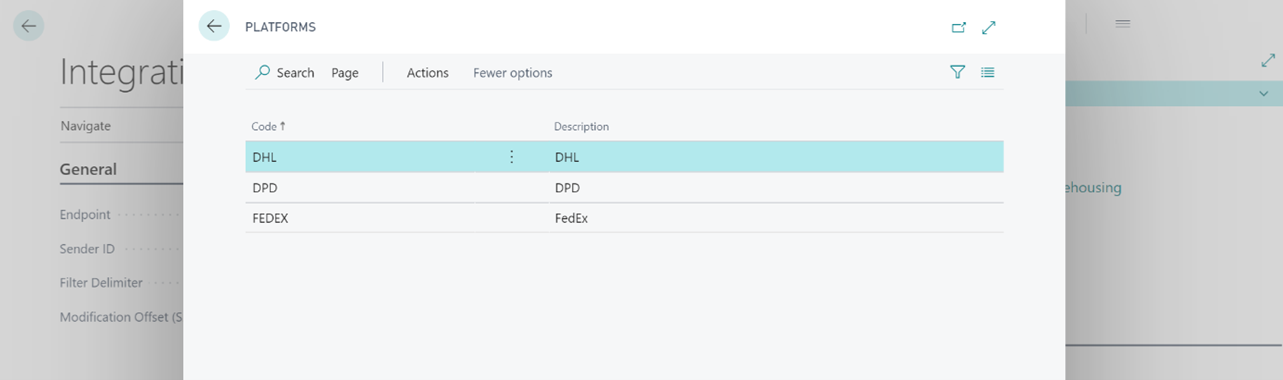Screen dimensions: 1283x380
Task: Collapse the blue section chevron at right
Action: 1264,93
